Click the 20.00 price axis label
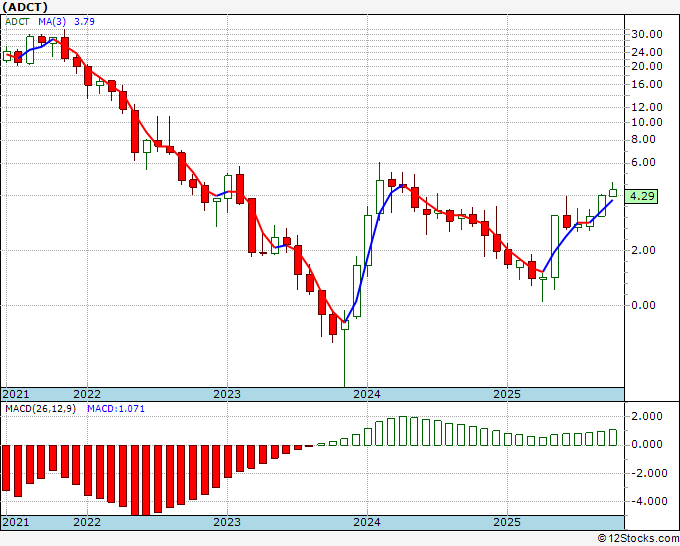This screenshot has height=546, width=680. tap(647, 66)
